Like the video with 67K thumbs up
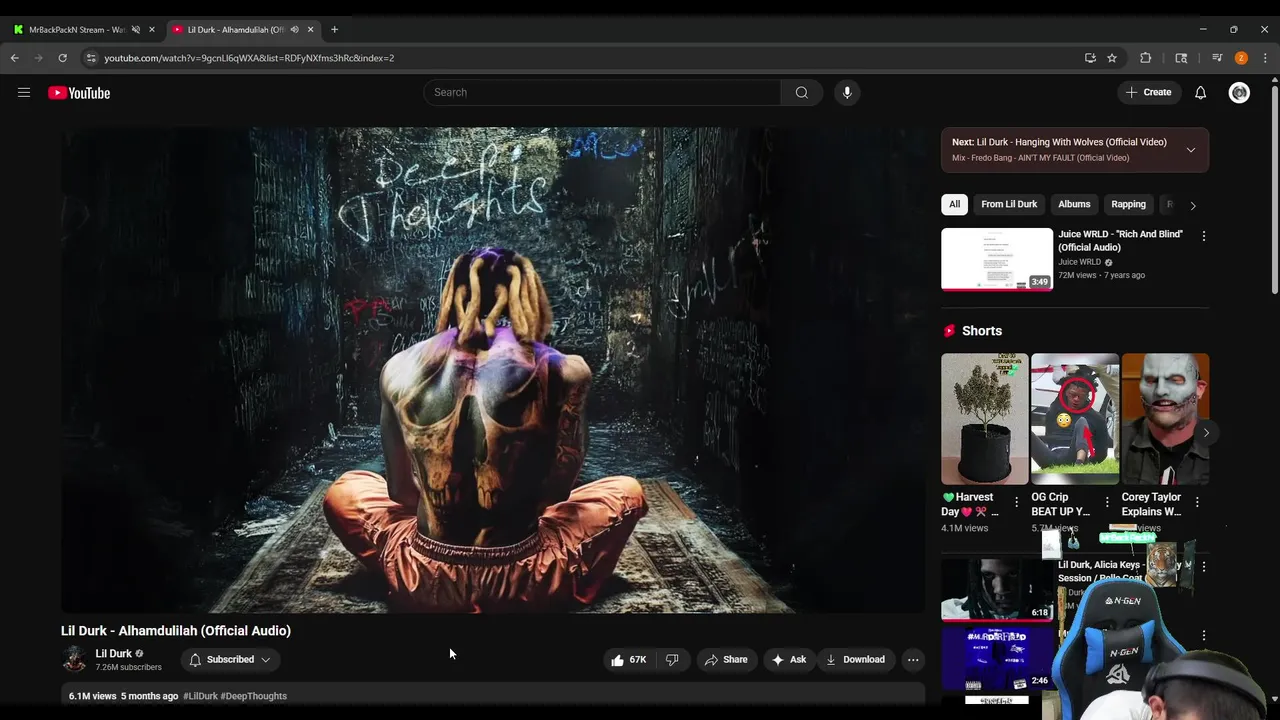1280x720 pixels. (x=629, y=660)
